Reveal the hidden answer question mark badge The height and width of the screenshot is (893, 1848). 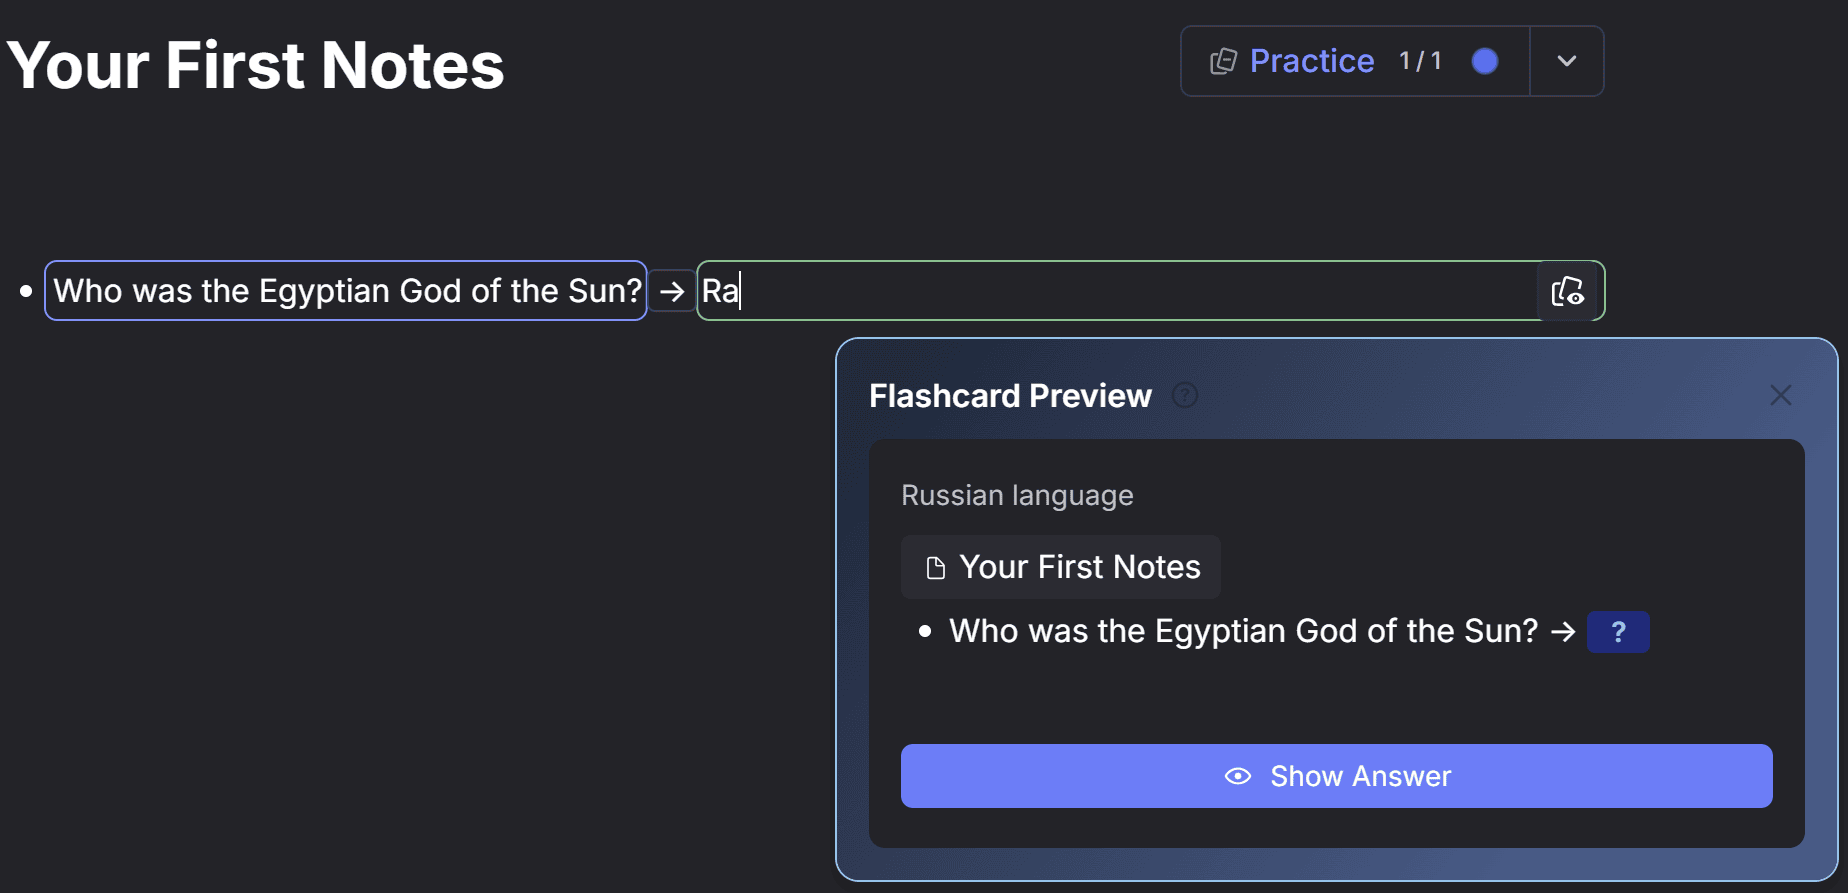click(1618, 632)
